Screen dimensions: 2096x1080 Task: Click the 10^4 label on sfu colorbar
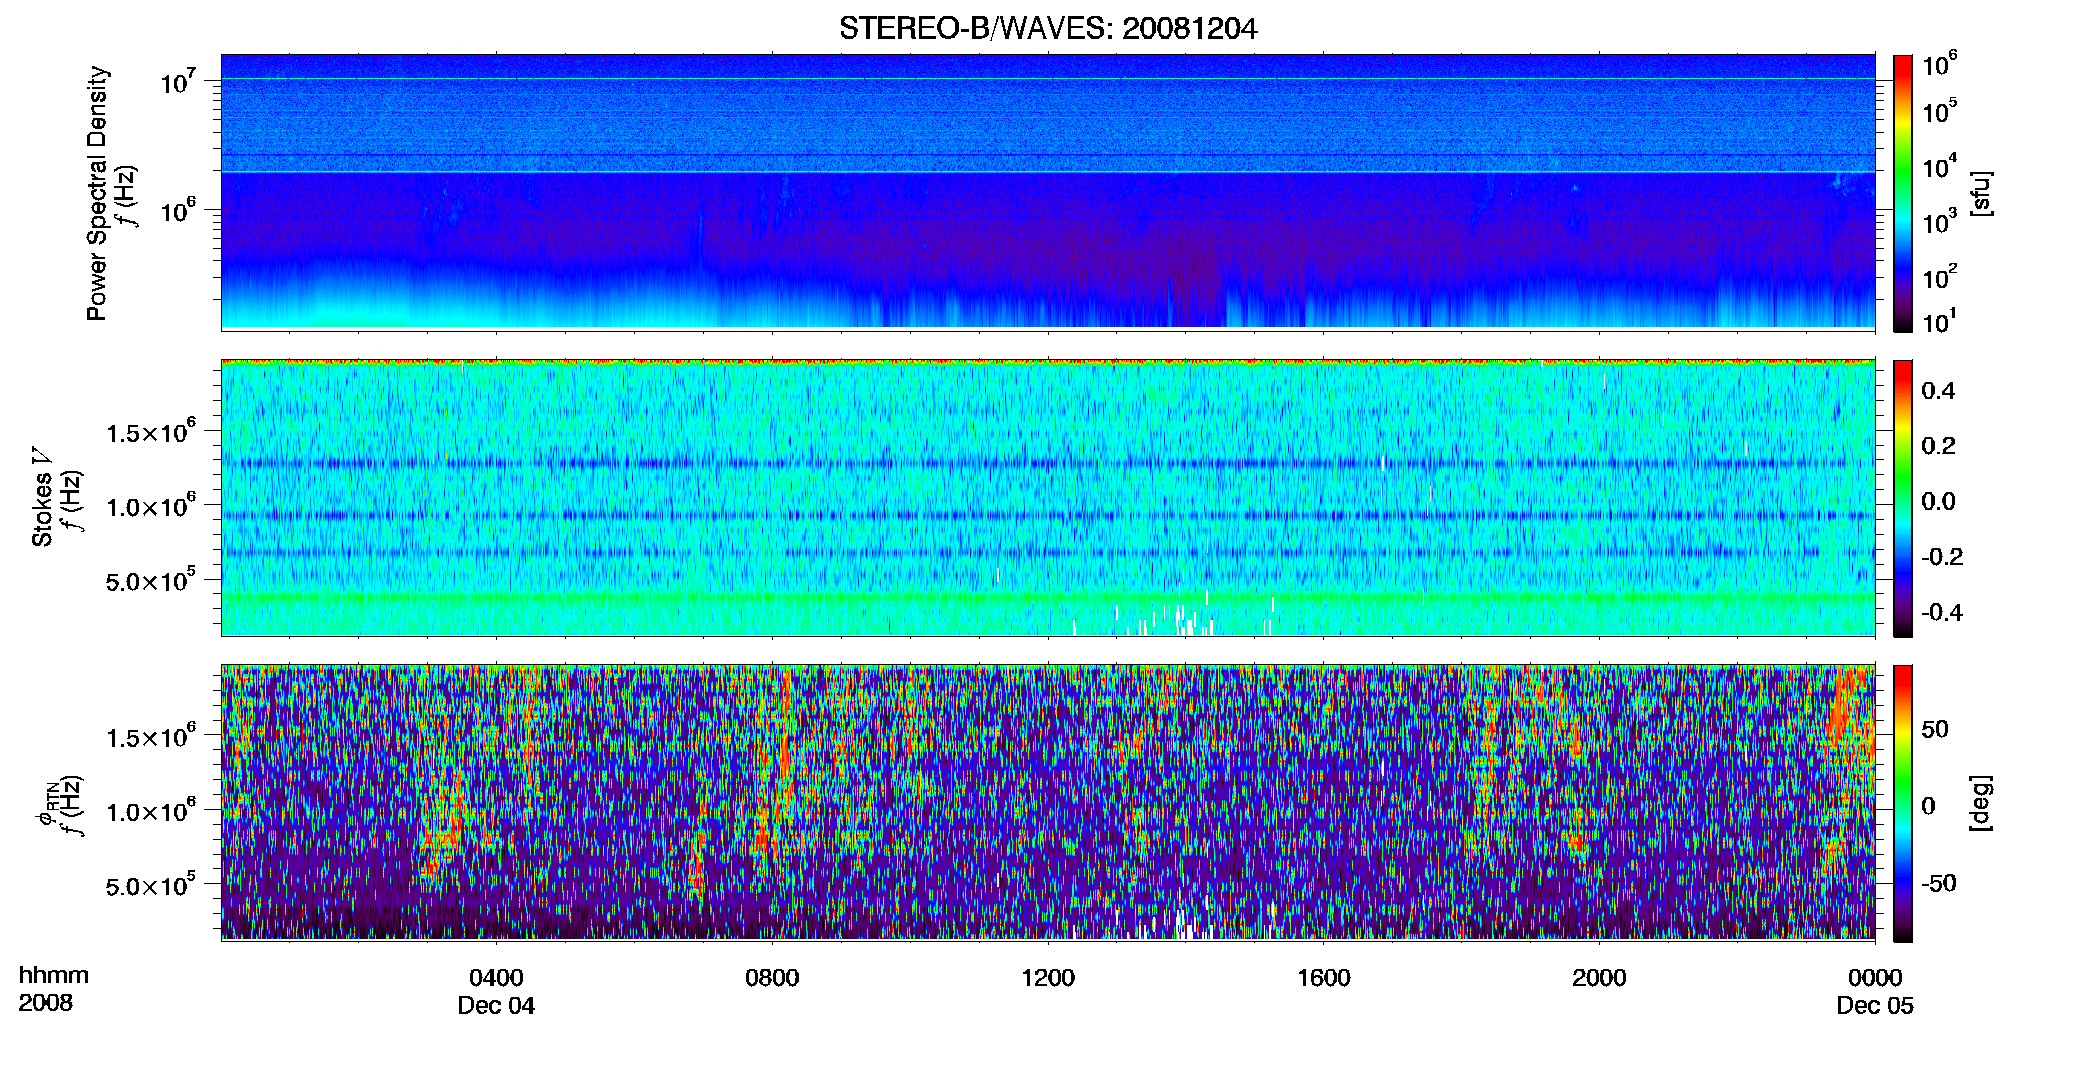[1940, 166]
